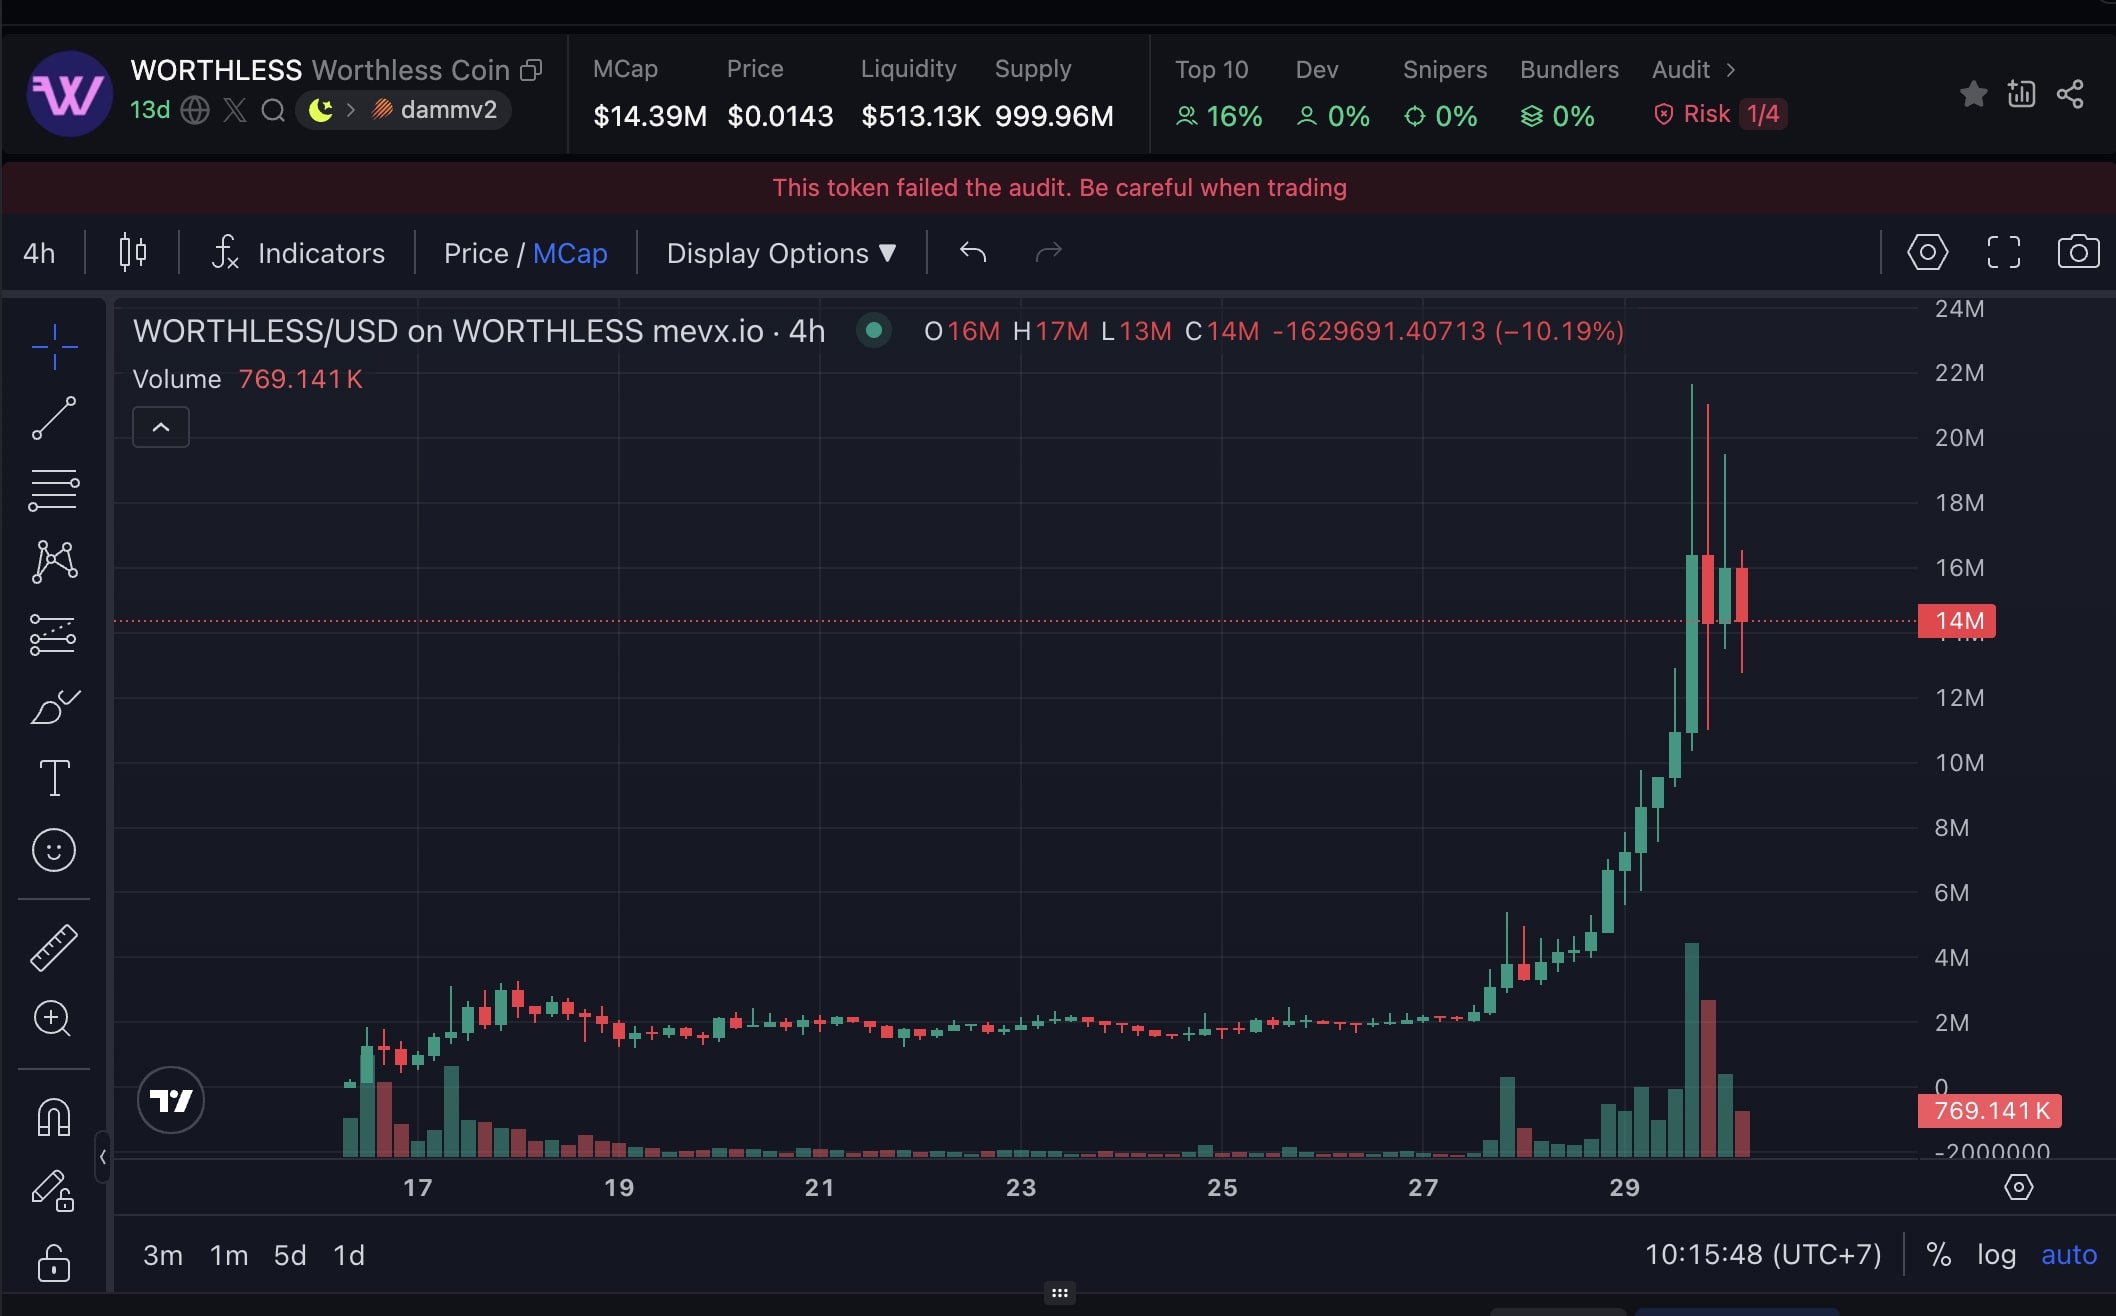Open the dammv2 pool badge

coord(434,110)
